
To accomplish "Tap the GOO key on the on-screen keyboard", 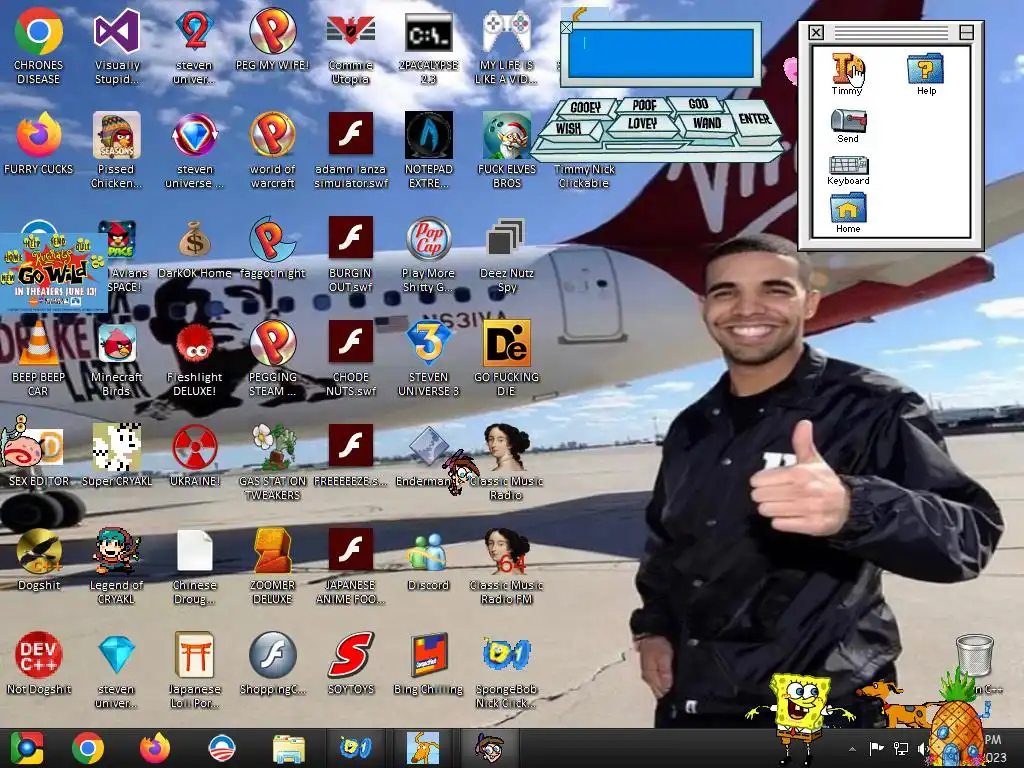I will pos(698,104).
